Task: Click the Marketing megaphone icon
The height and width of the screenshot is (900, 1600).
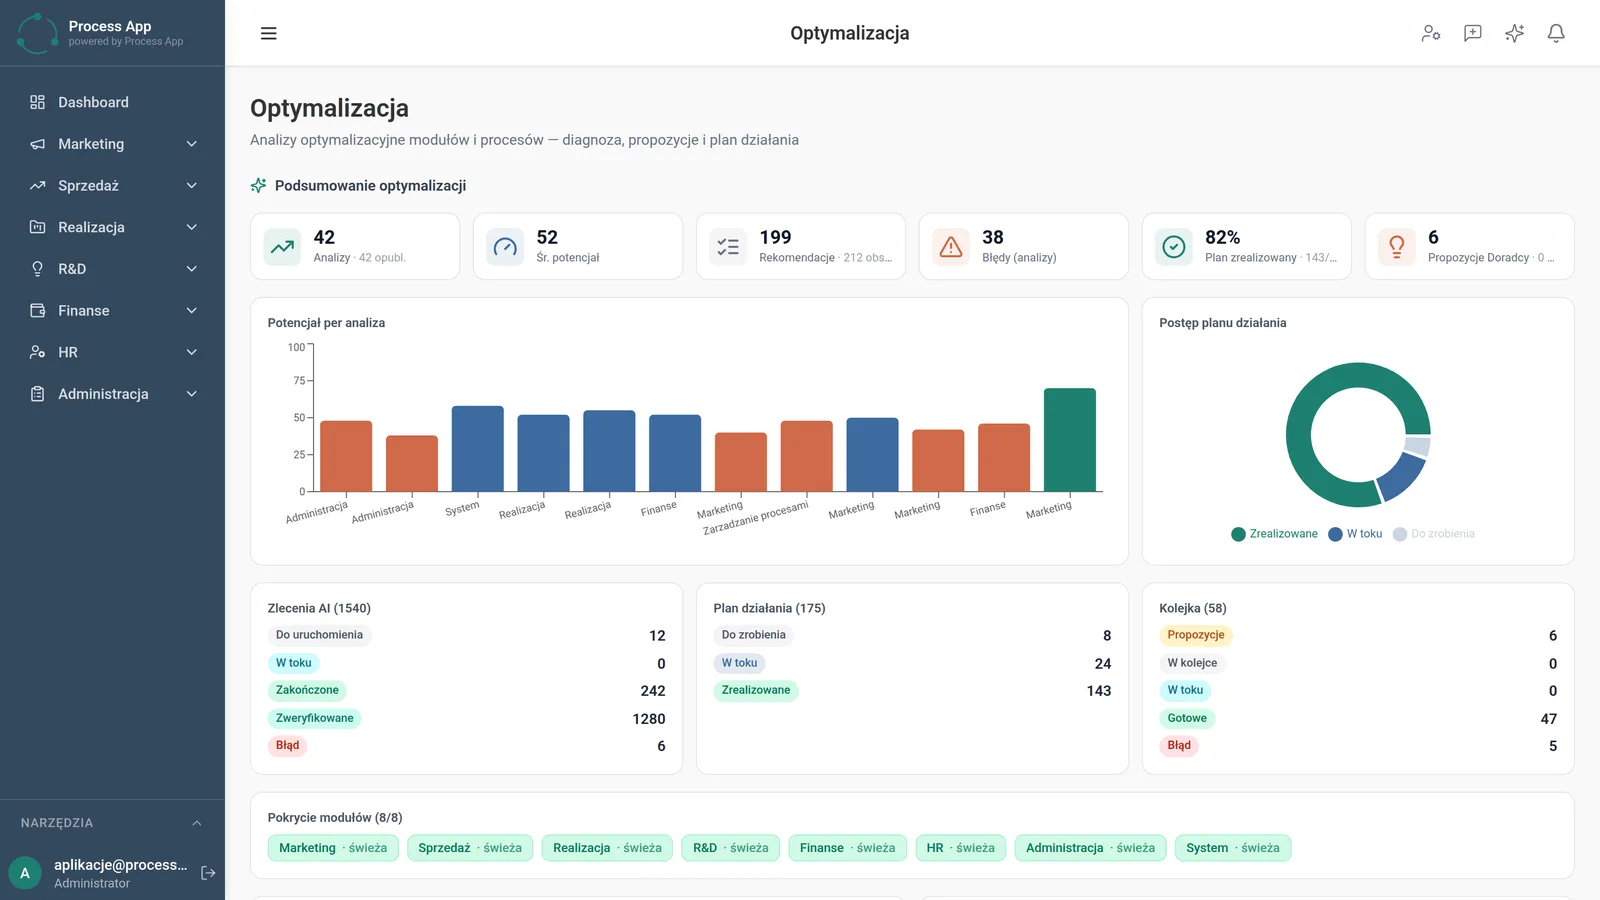Action: [x=38, y=144]
